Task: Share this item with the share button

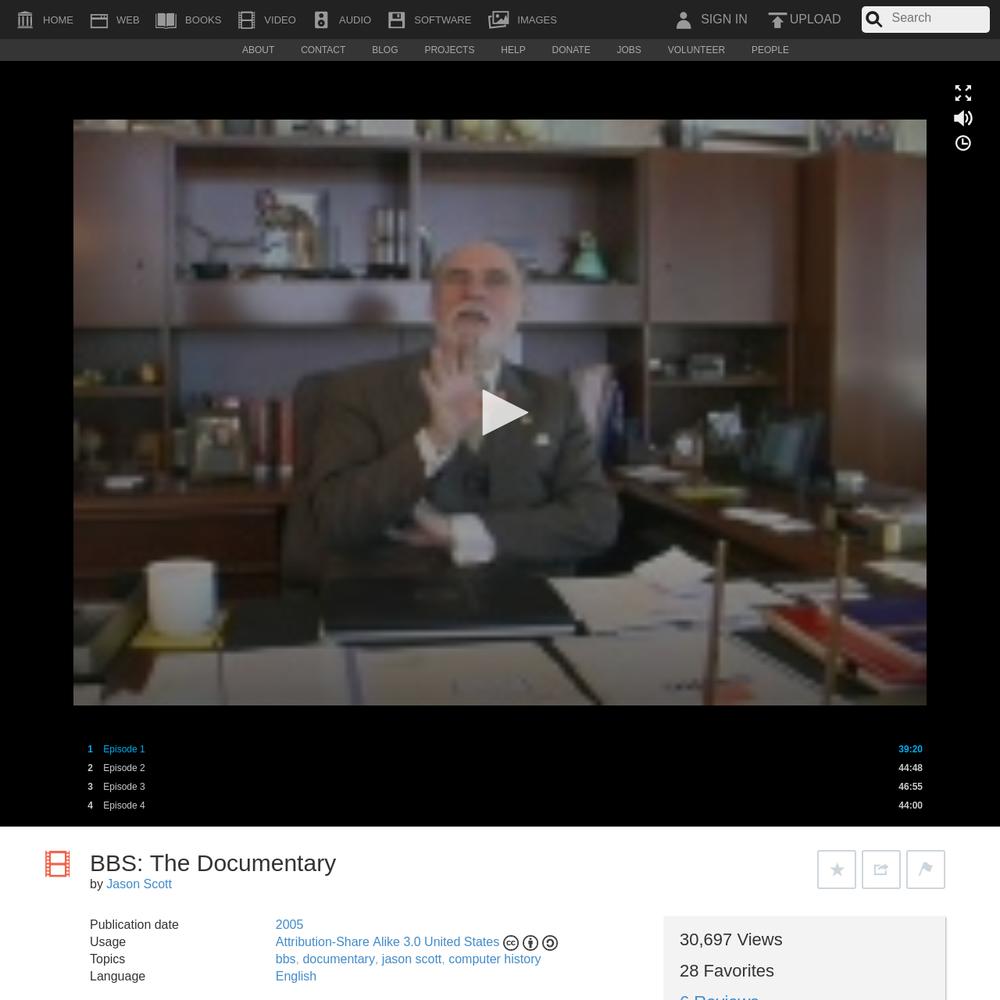Action: 881,869
